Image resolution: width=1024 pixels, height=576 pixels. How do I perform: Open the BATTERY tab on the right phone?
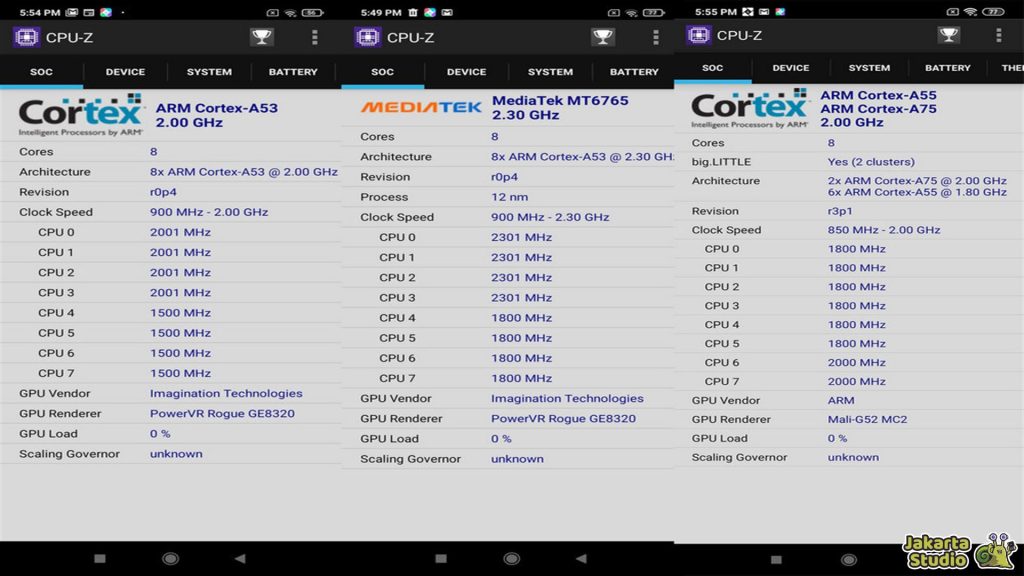point(947,68)
